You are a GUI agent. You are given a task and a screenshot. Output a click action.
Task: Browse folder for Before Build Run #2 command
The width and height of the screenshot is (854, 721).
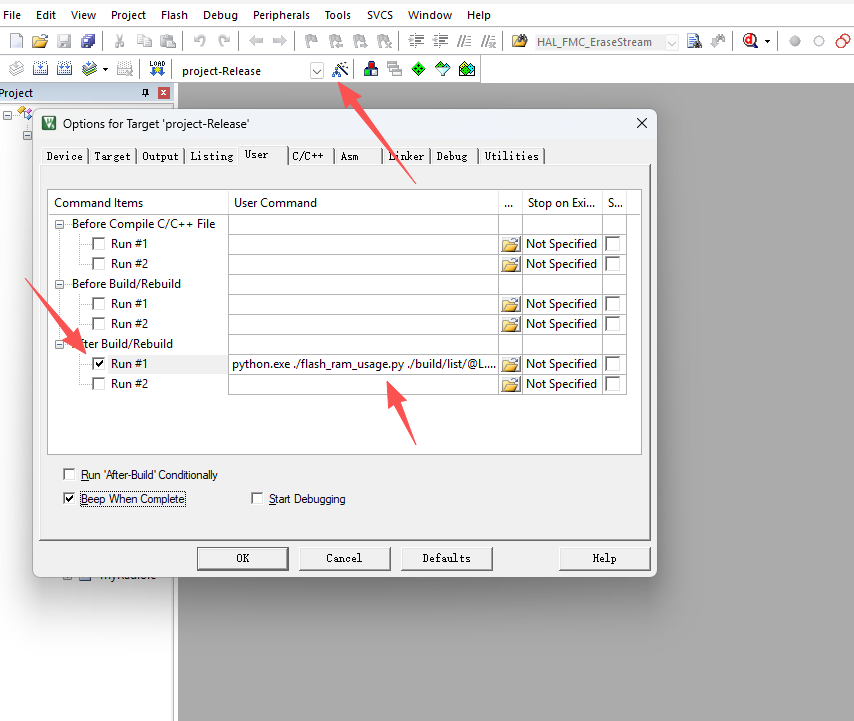(x=510, y=325)
